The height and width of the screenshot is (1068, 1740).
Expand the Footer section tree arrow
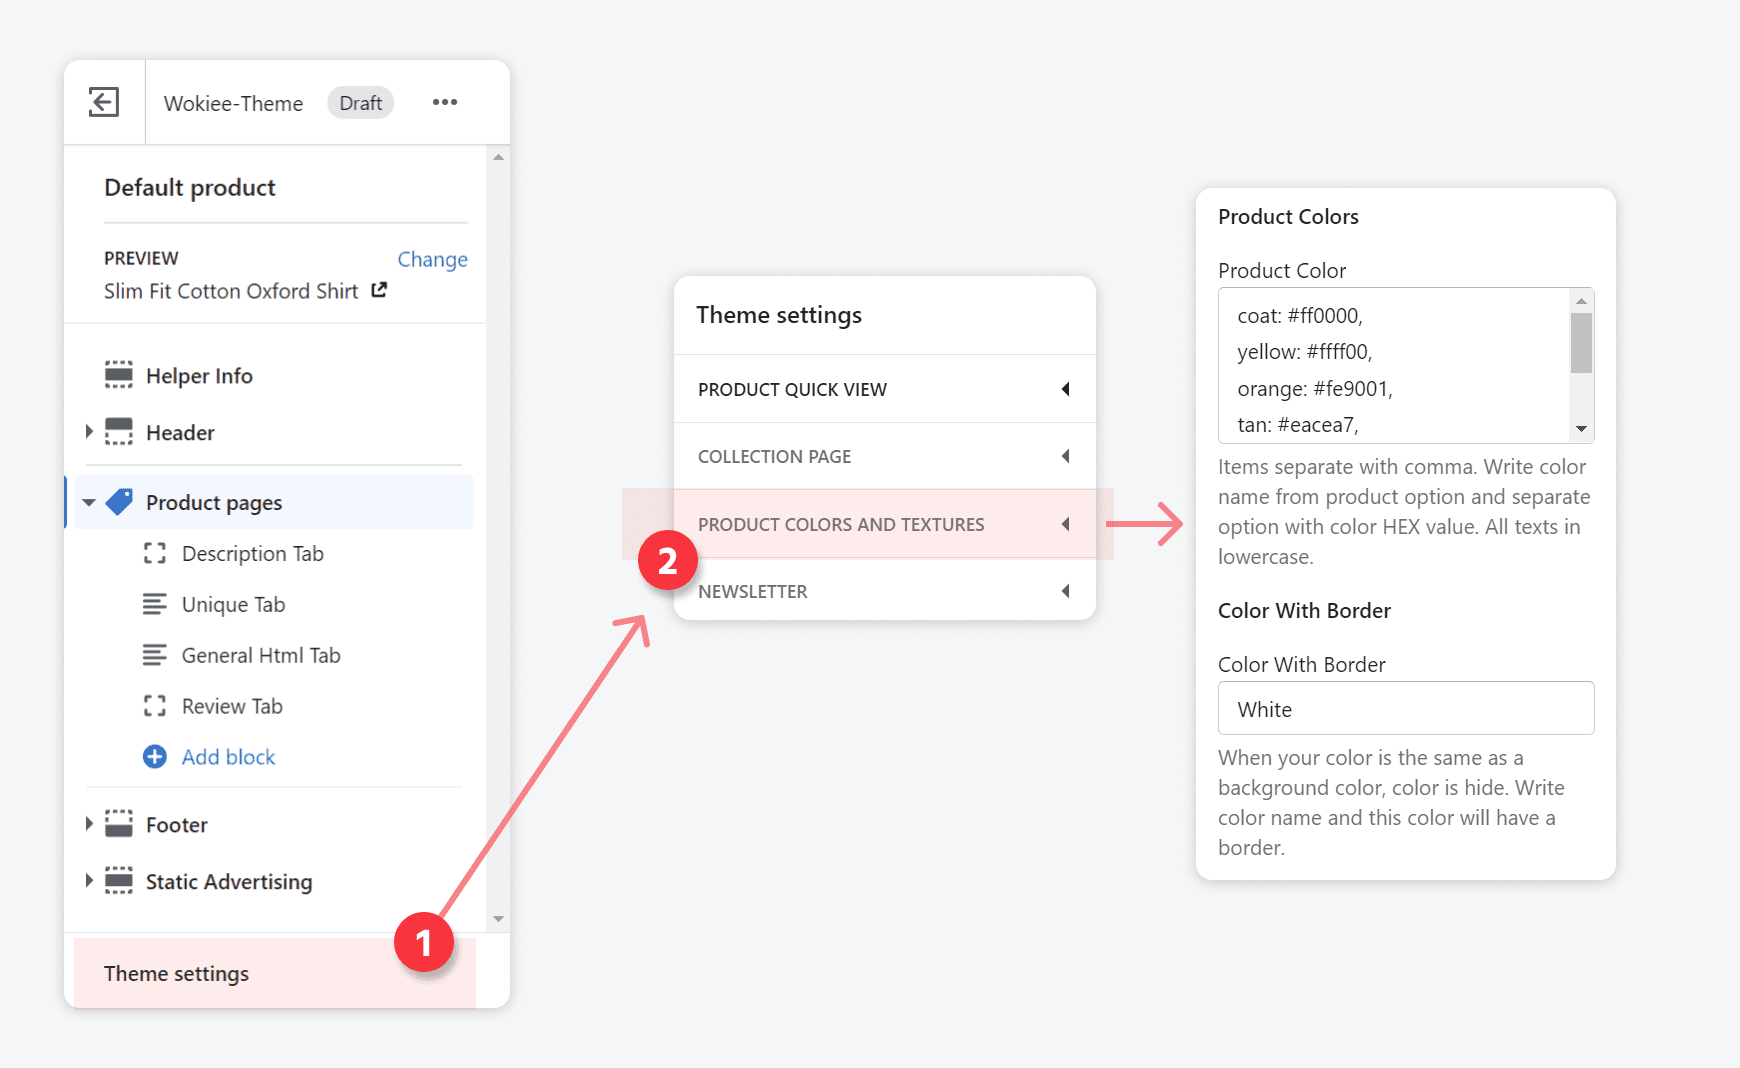click(x=89, y=824)
